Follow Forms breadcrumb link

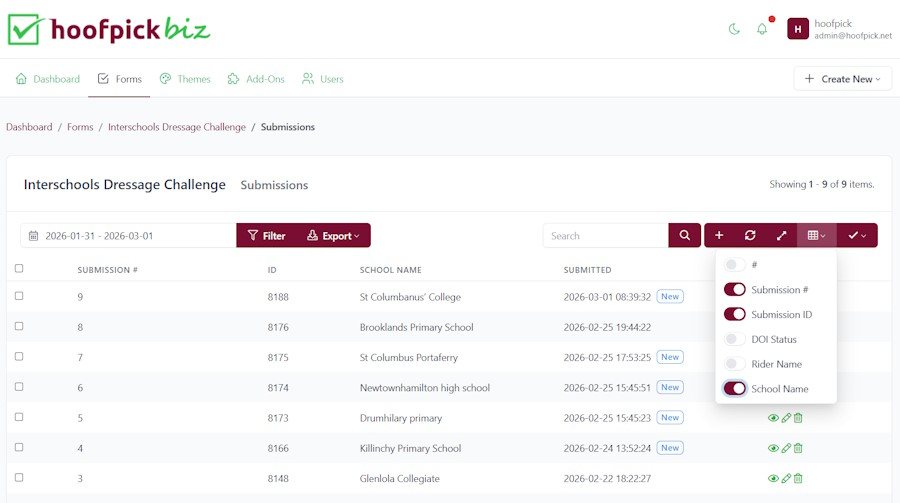(x=80, y=127)
